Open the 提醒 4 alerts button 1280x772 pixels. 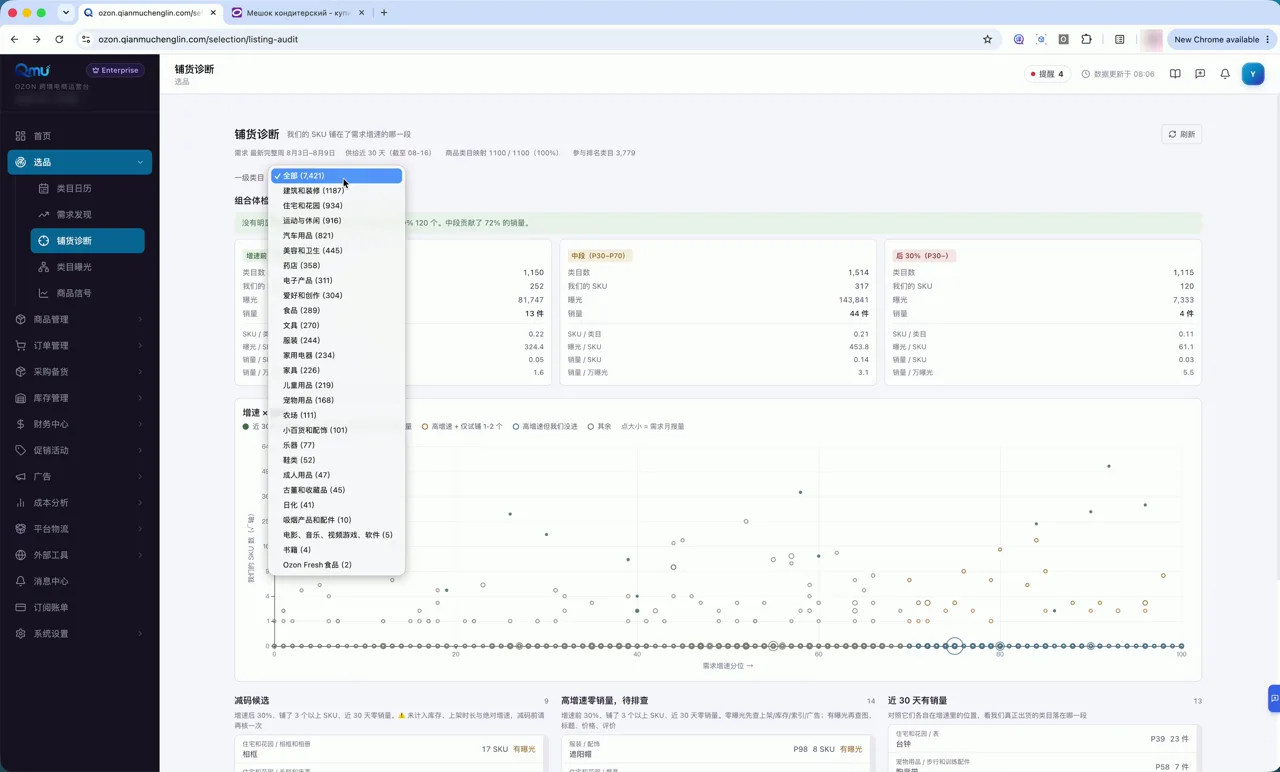[x=1047, y=74]
